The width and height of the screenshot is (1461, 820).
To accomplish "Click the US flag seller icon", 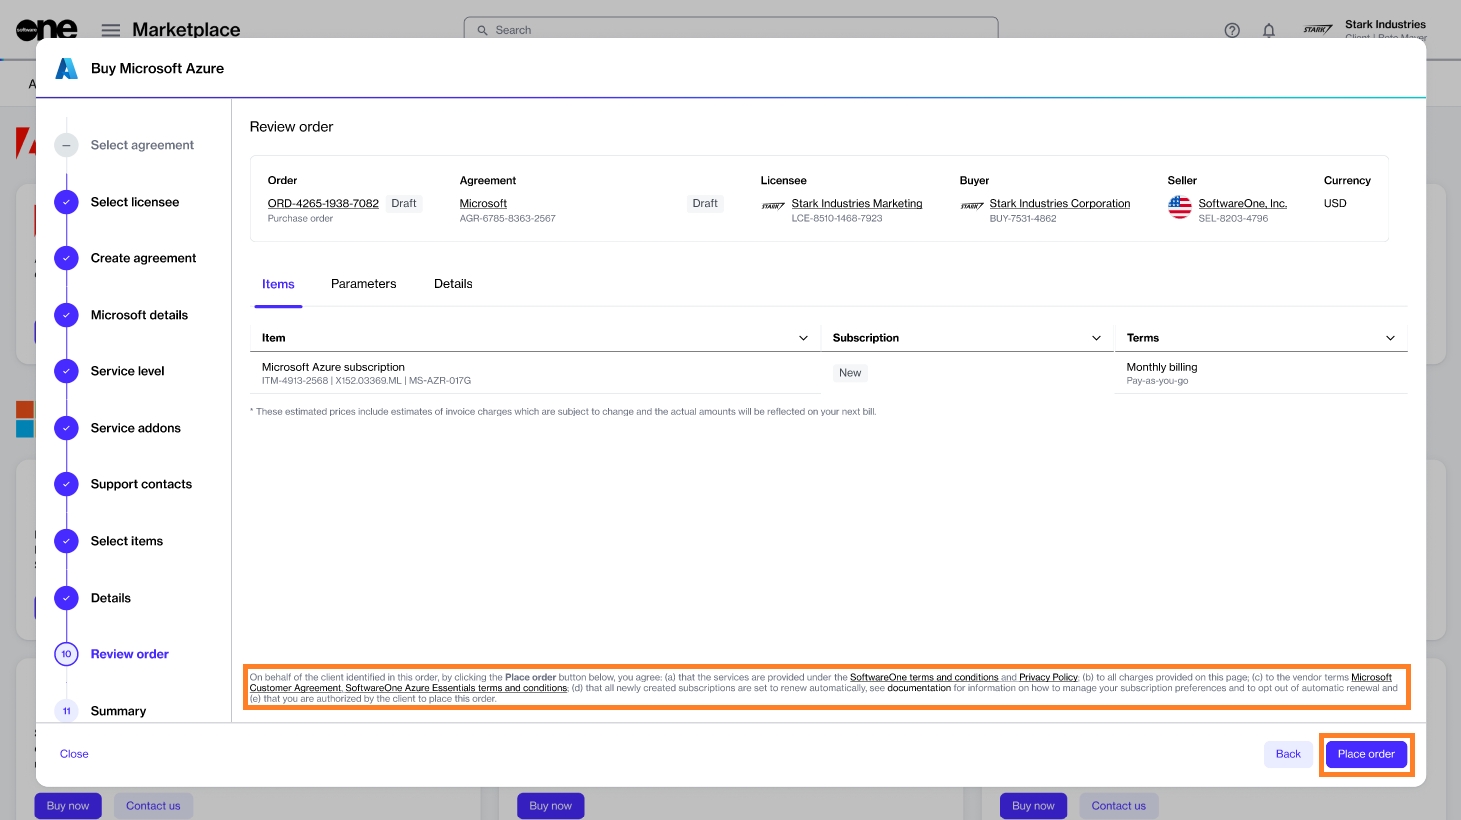I will (1180, 207).
